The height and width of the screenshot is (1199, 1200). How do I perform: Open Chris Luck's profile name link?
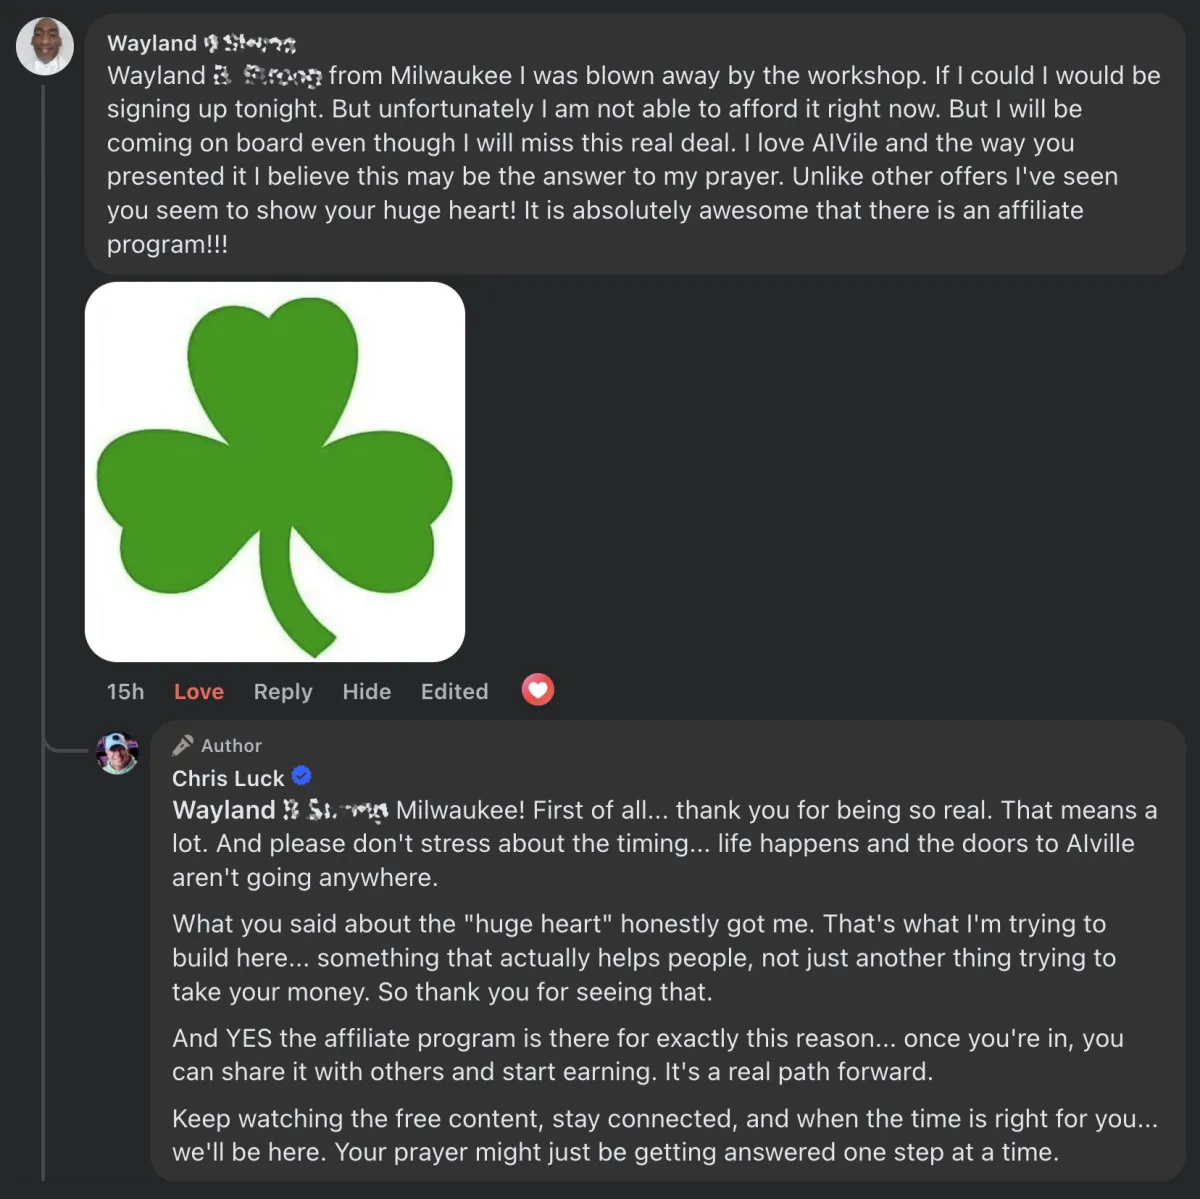click(x=228, y=778)
